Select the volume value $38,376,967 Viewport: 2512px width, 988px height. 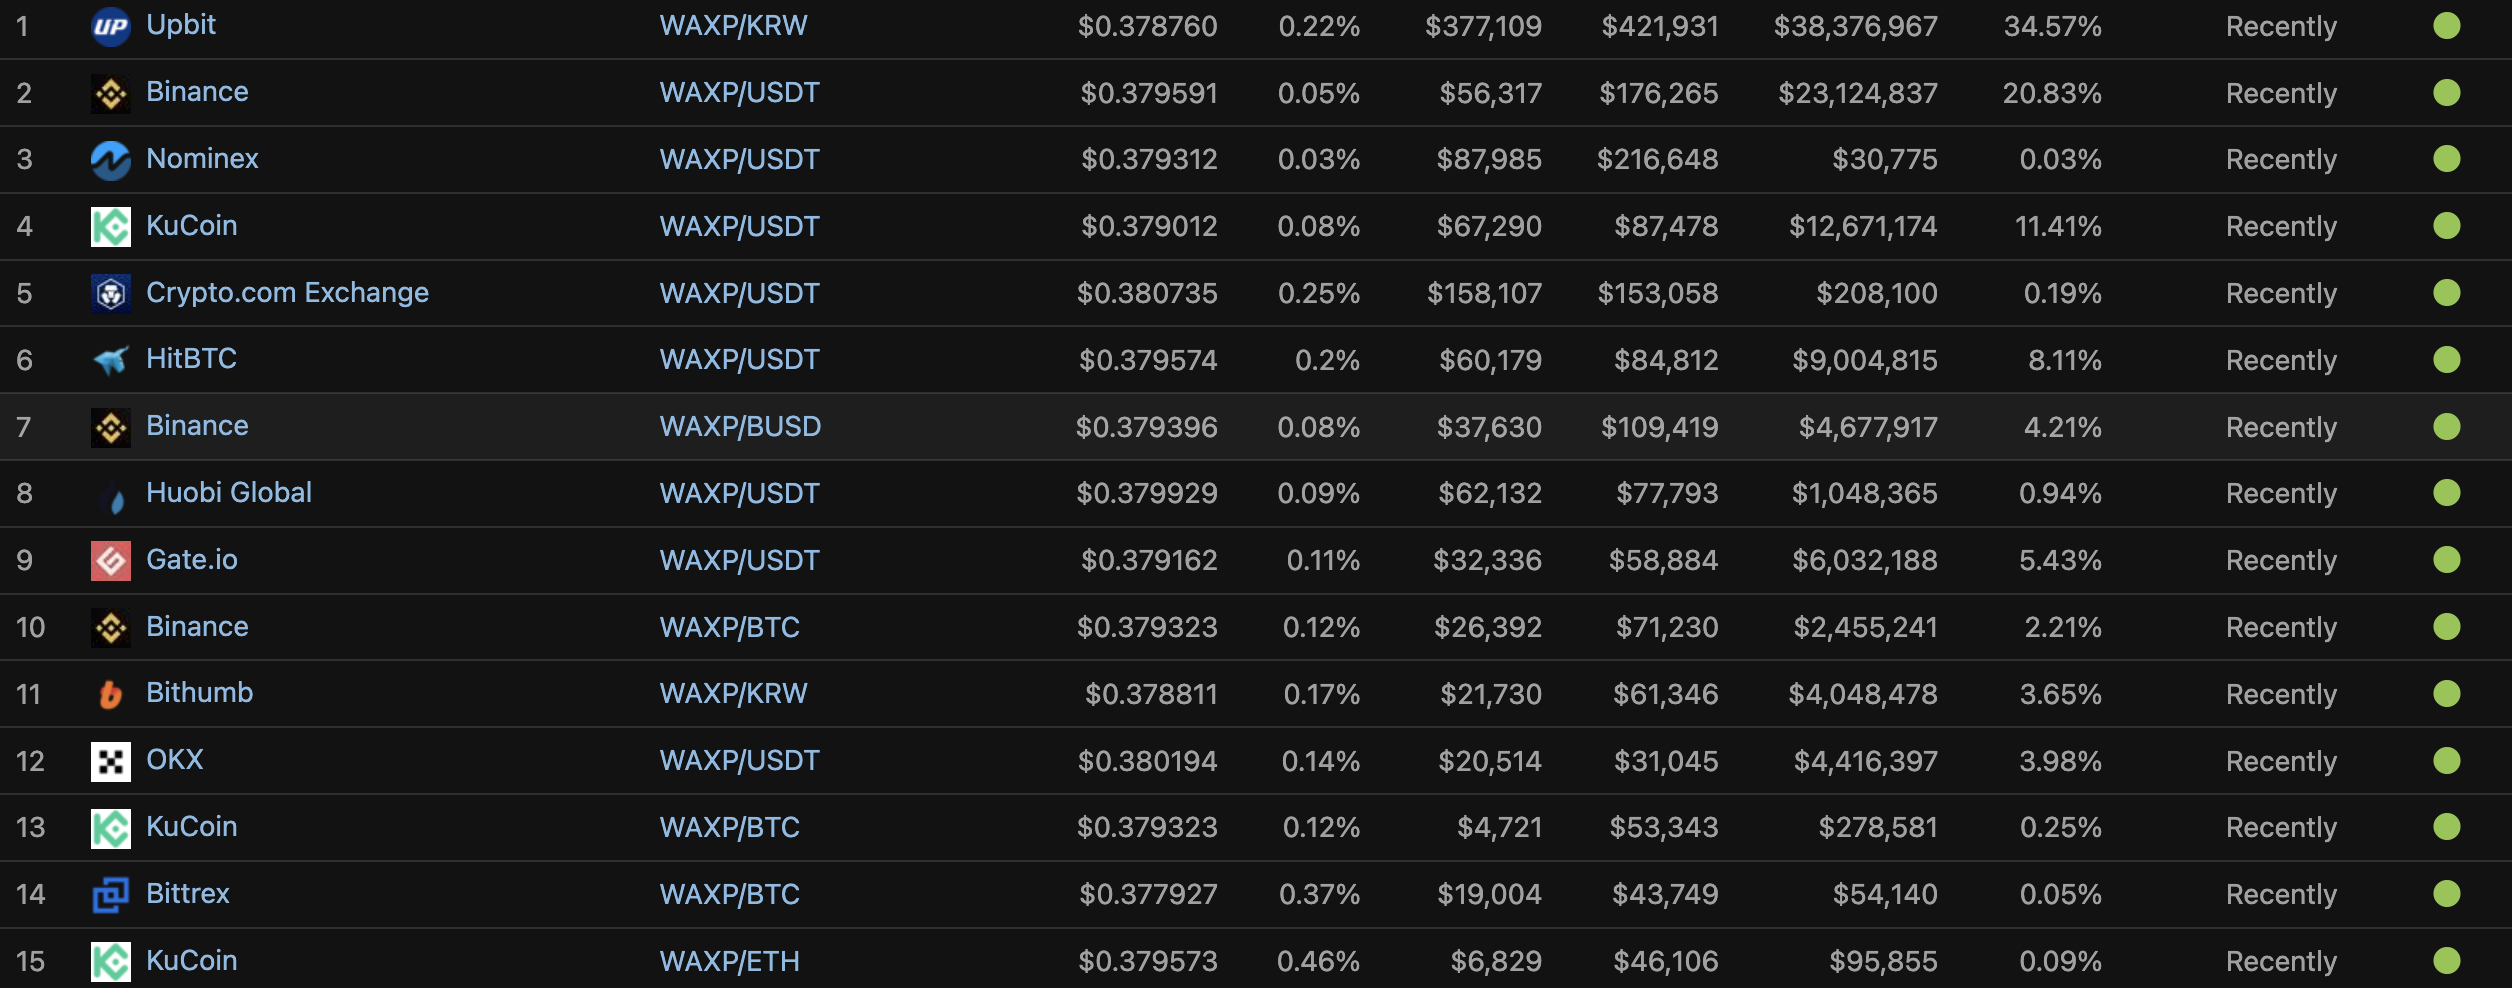1856,26
